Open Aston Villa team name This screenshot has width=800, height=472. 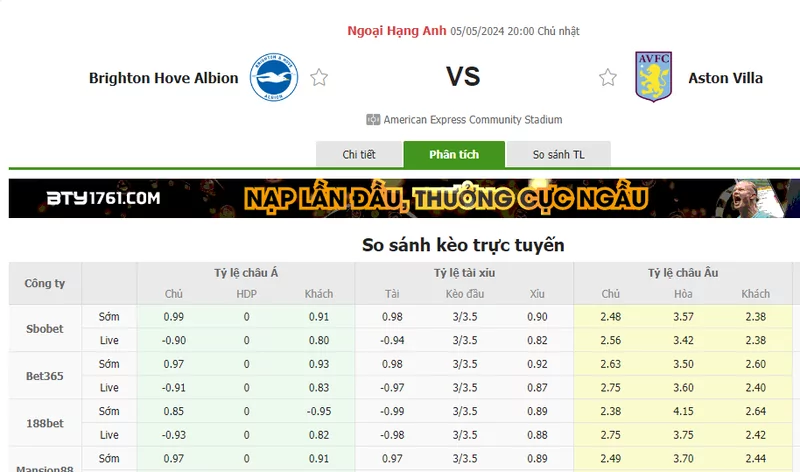pos(726,78)
